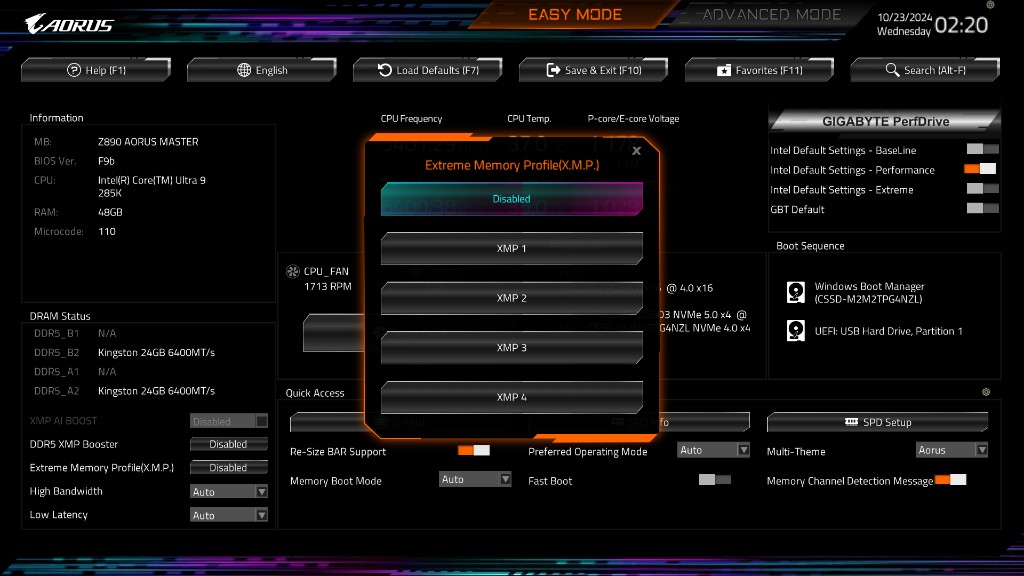Select XMP 4 profile
The width and height of the screenshot is (1024, 576).
511,397
